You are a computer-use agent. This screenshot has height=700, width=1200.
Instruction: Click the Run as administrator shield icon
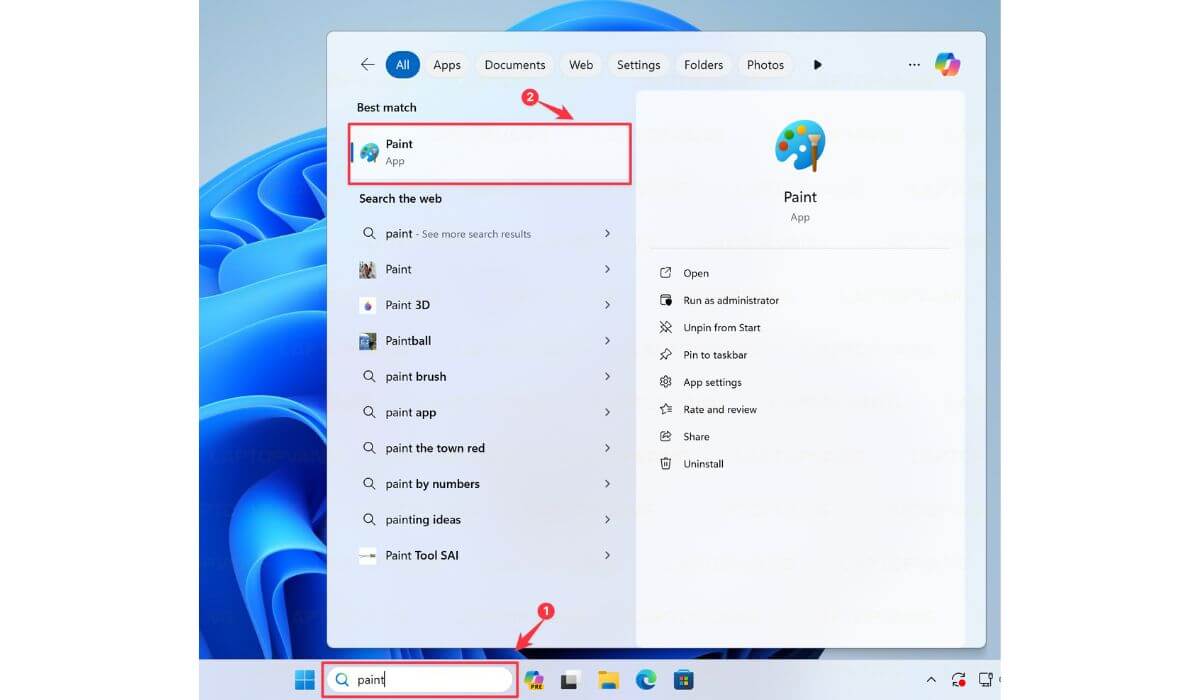pyautogui.click(x=666, y=300)
